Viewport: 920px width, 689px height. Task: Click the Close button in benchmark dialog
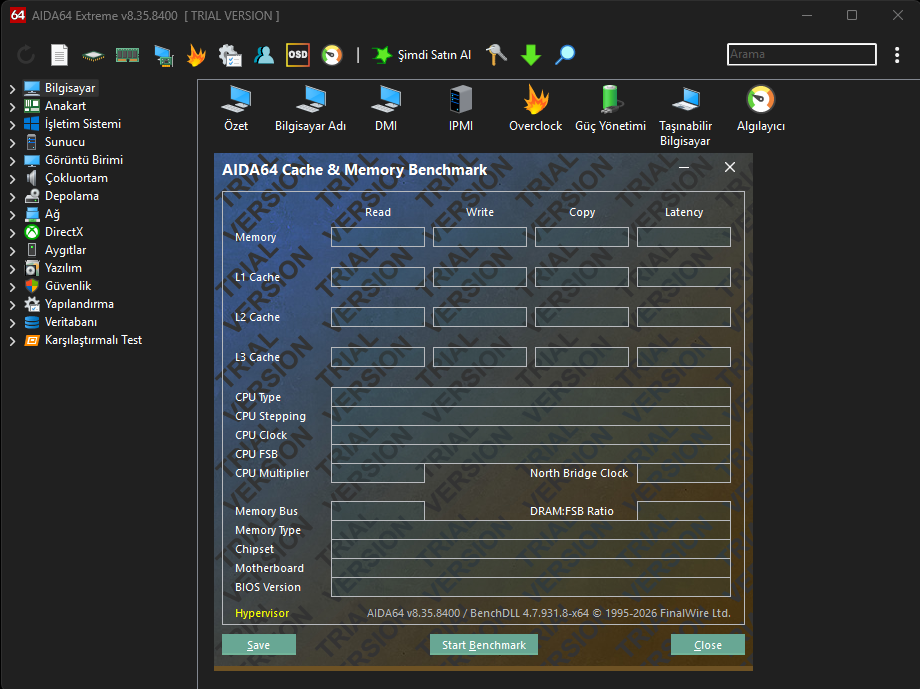click(x=708, y=644)
